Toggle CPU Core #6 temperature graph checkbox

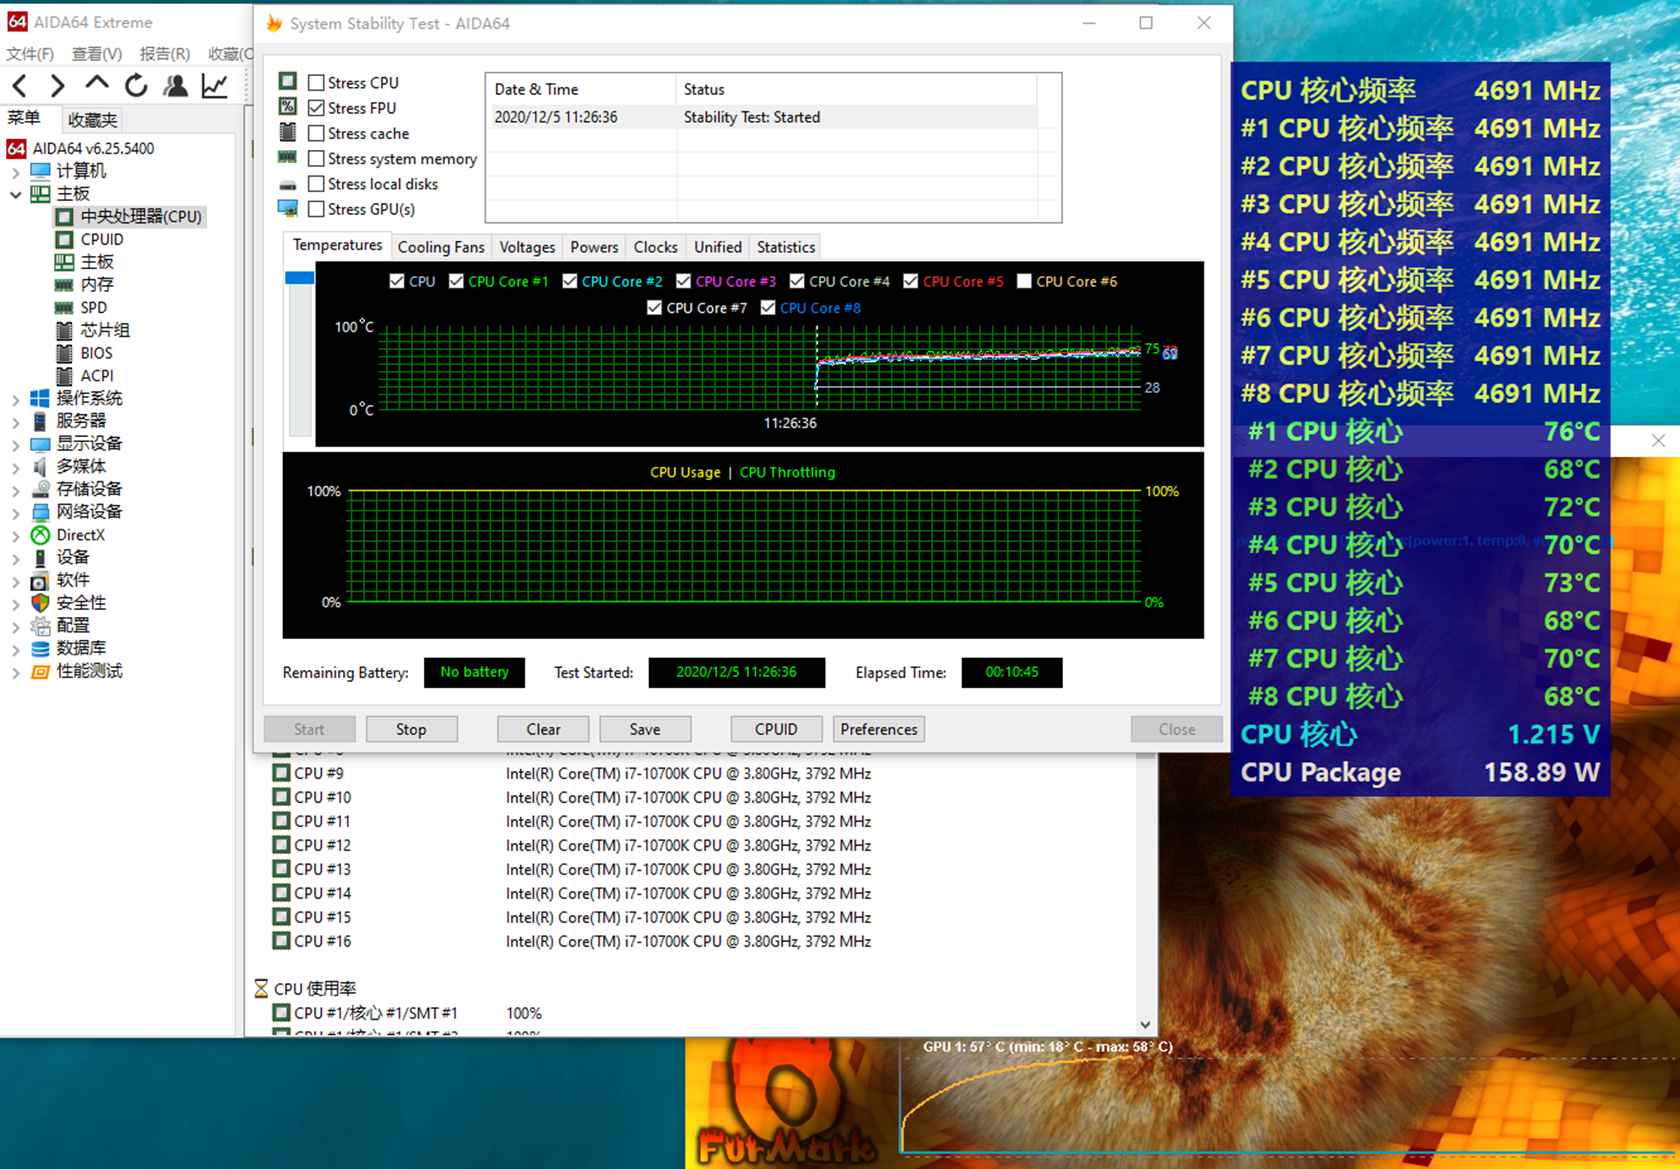point(1024,281)
